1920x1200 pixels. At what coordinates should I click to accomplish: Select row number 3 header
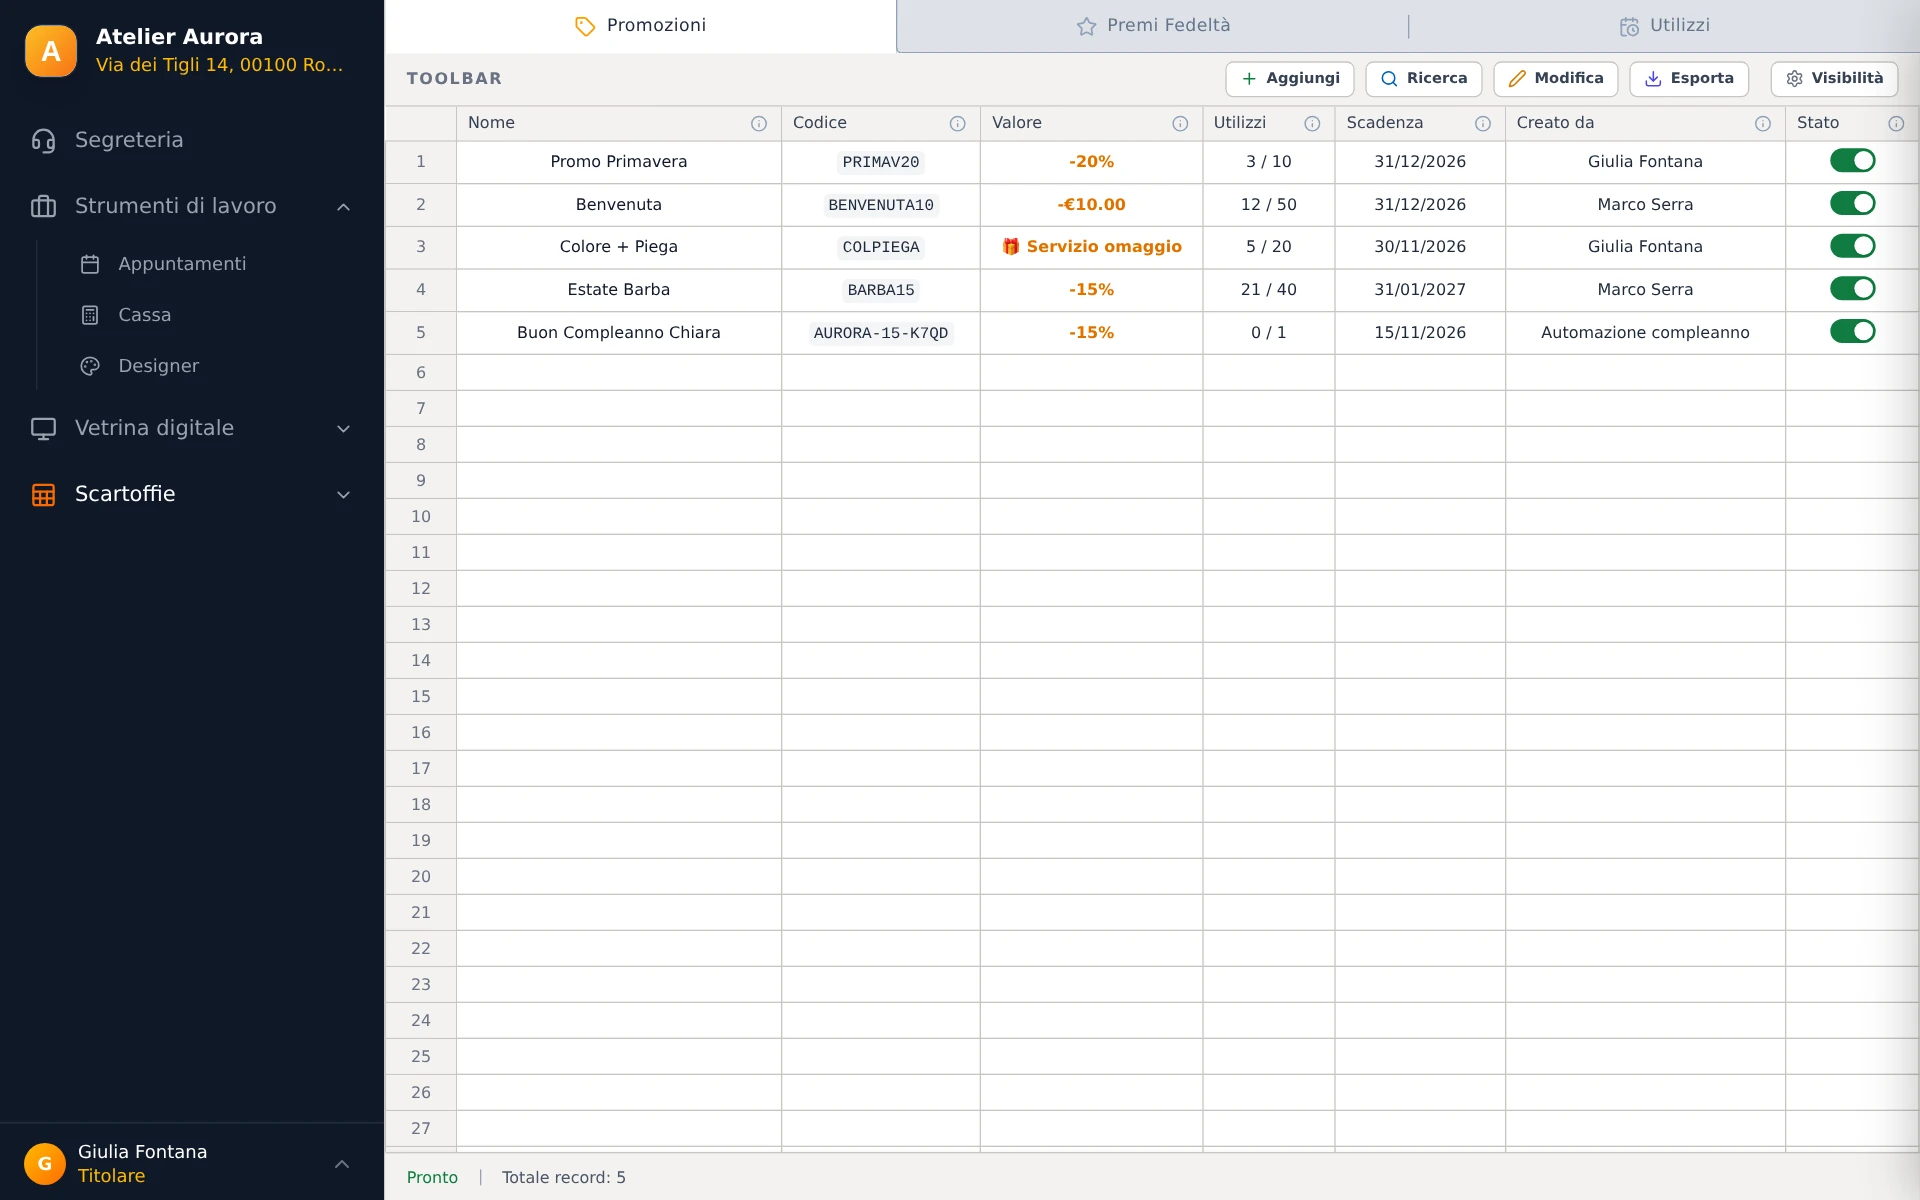(x=421, y=247)
